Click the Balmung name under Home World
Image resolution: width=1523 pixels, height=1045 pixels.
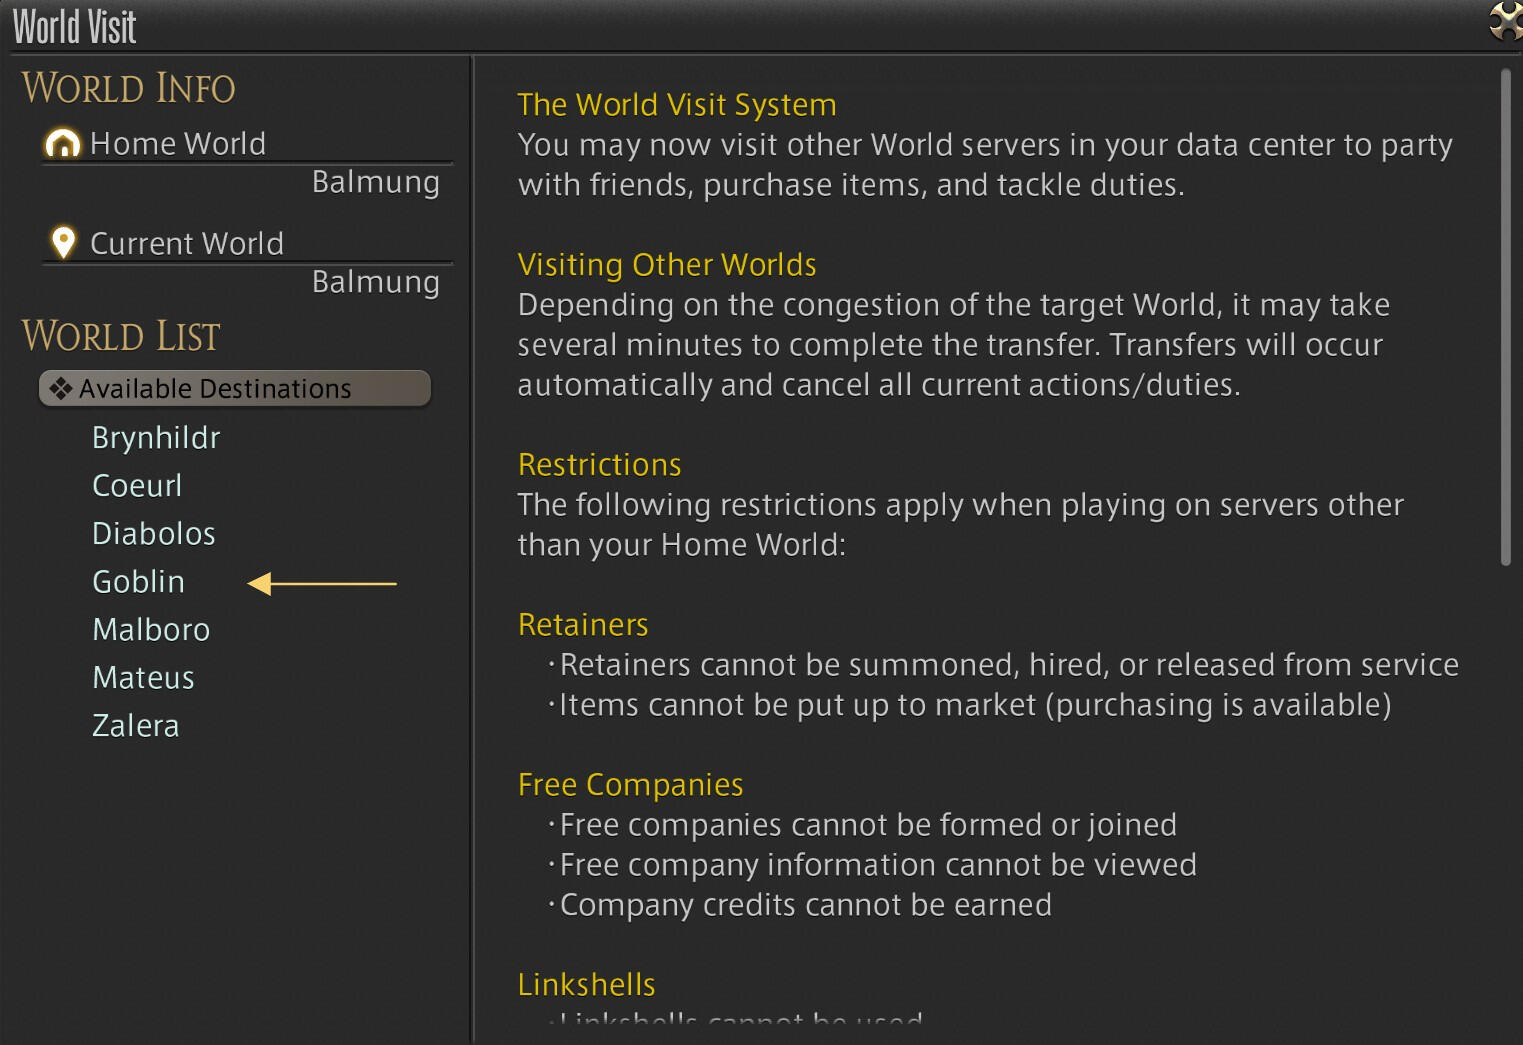click(x=375, y=183)
